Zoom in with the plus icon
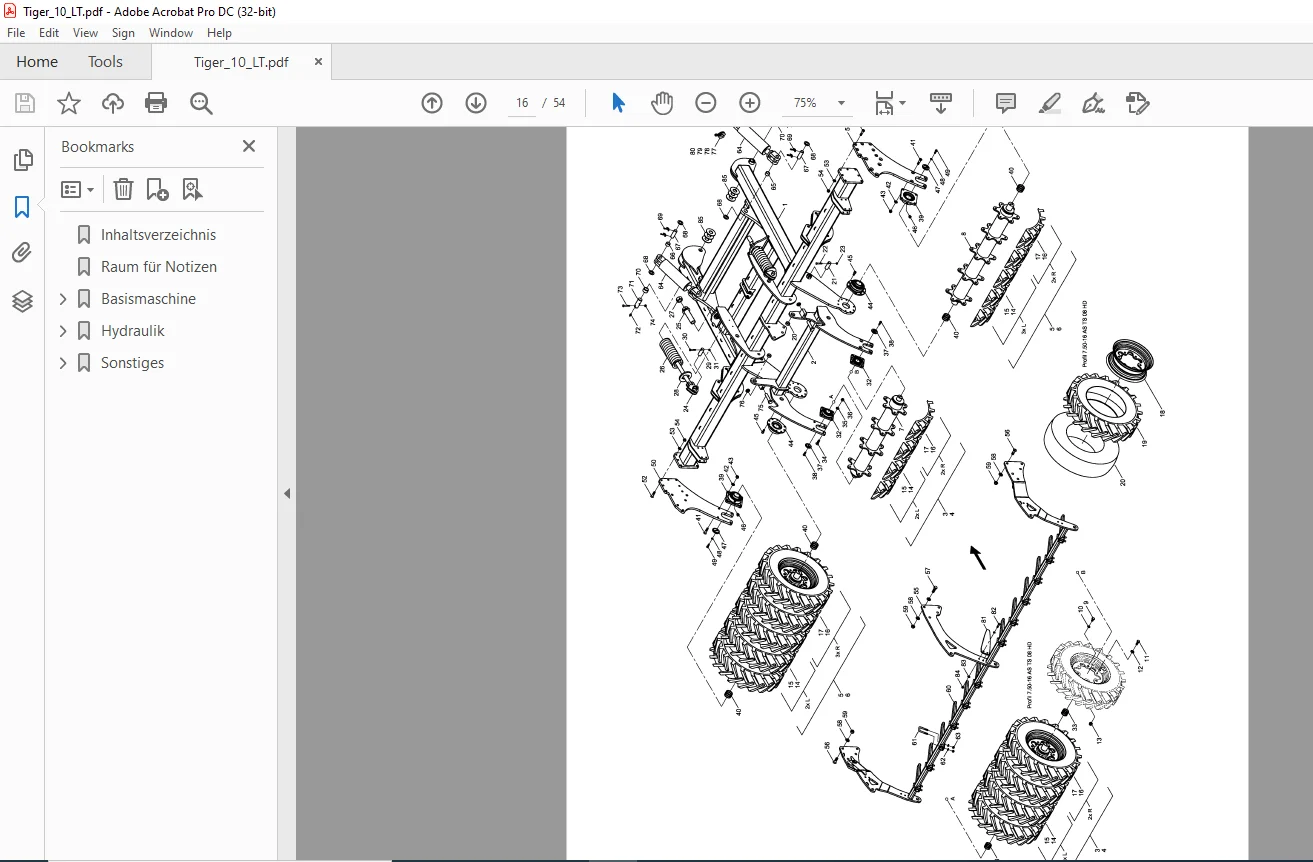Viewport: 1313px width, 862px height. coord(750,103)
